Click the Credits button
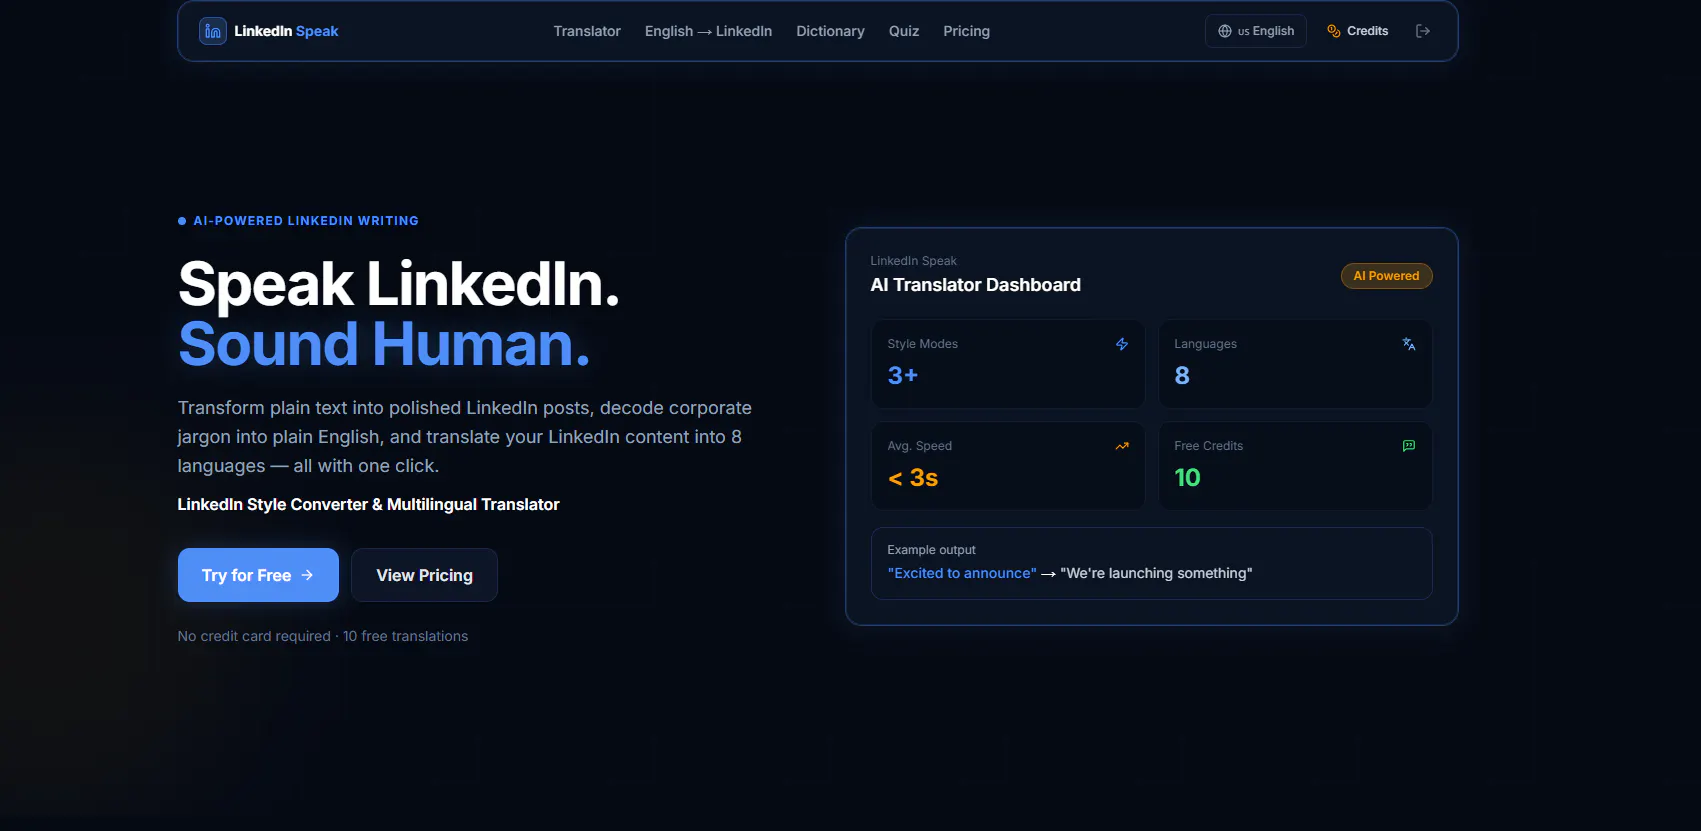Viewport: 1701px width, 831px height. point(1358,31)
